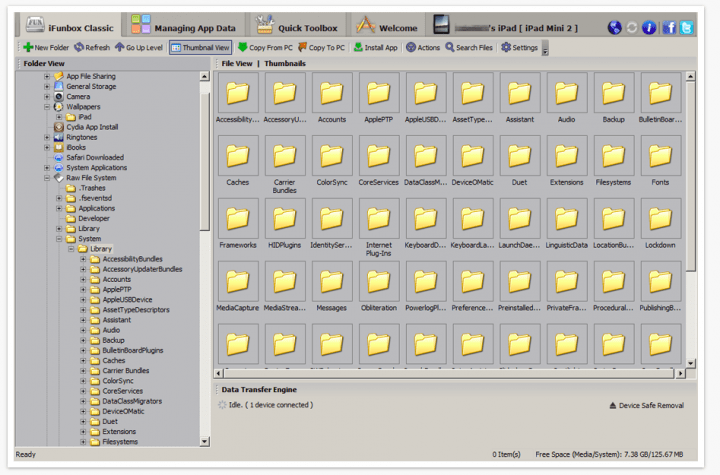Click the grey sync circle icon
The image size is (720, 475).
632,28
